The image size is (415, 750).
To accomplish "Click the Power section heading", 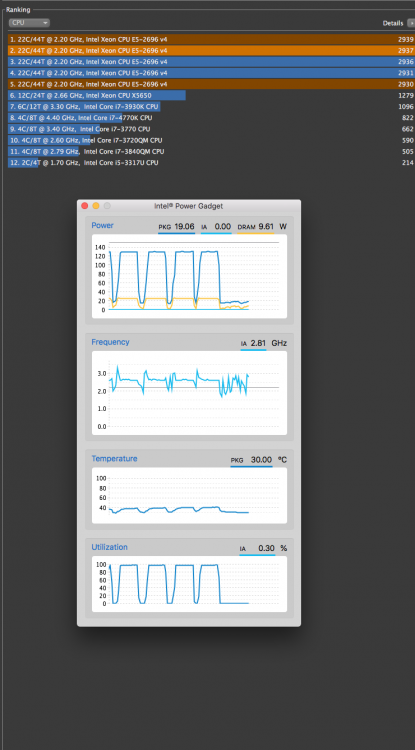I will pyautogui.click(x=102, y=225).
